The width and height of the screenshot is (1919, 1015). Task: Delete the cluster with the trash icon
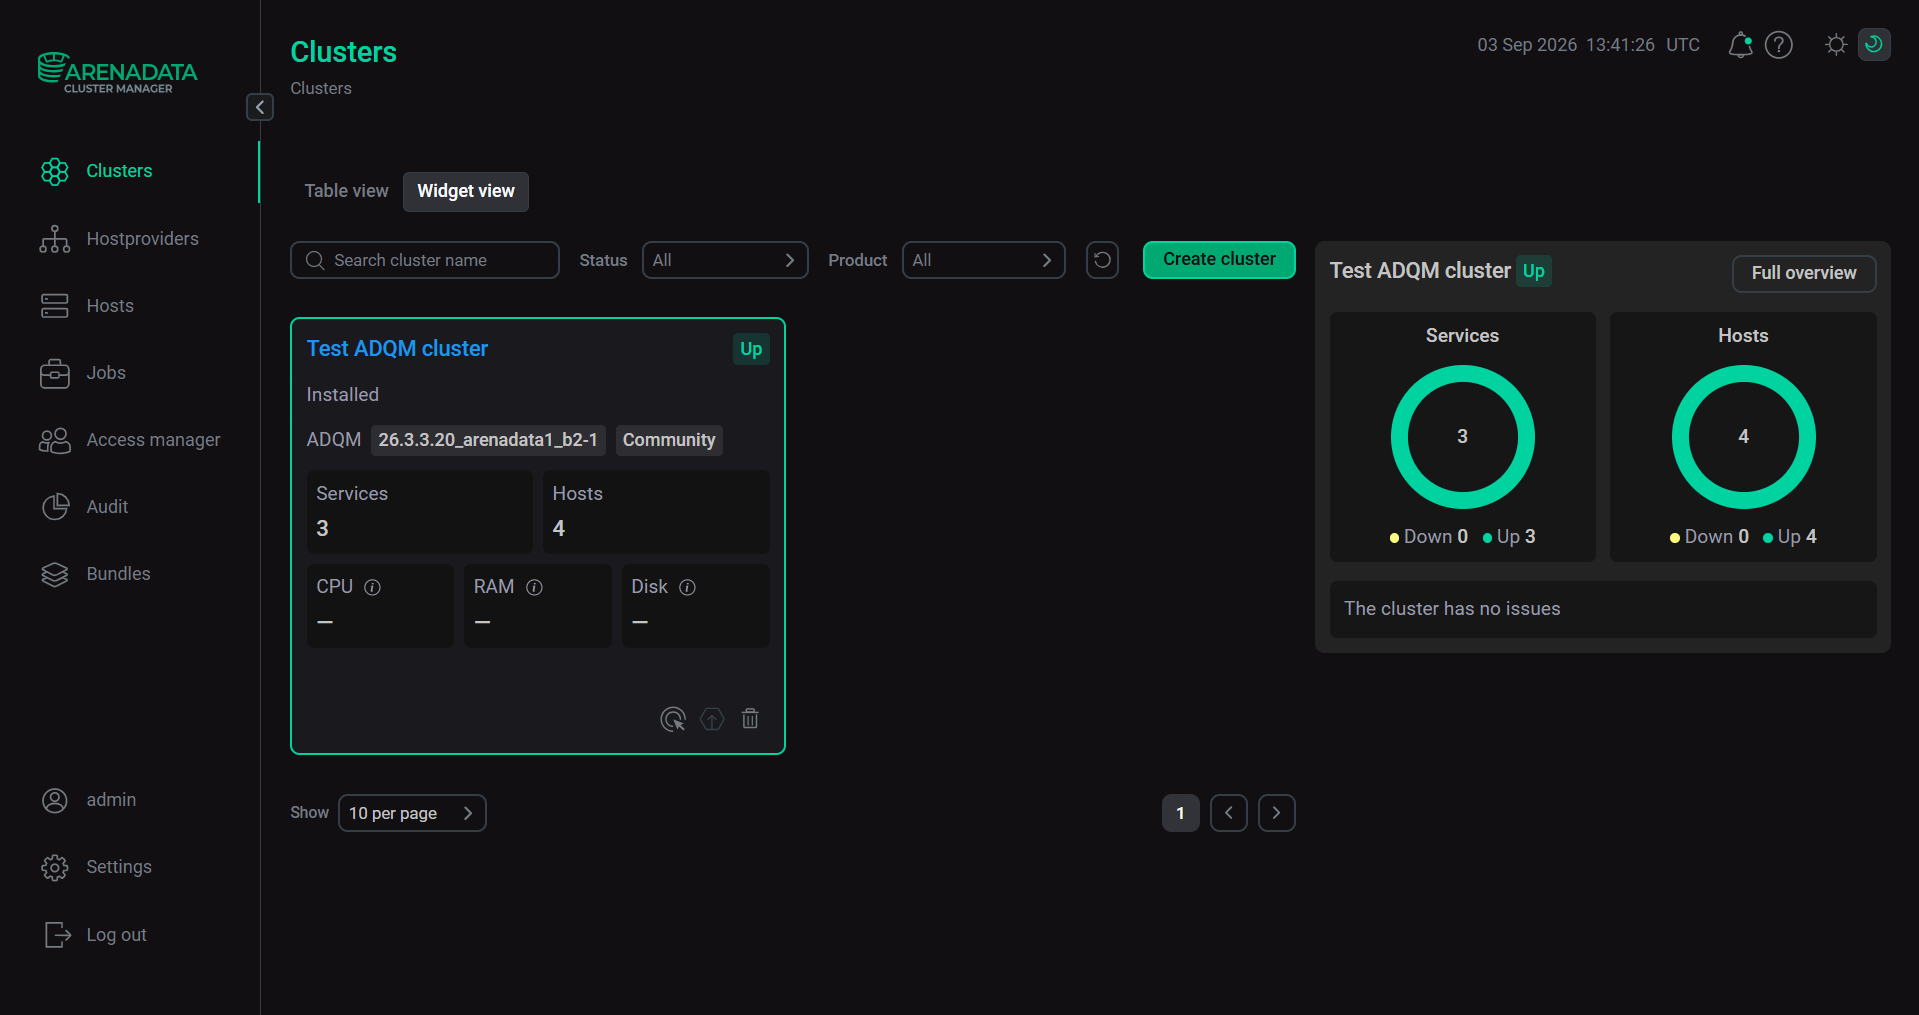(750, 719)
